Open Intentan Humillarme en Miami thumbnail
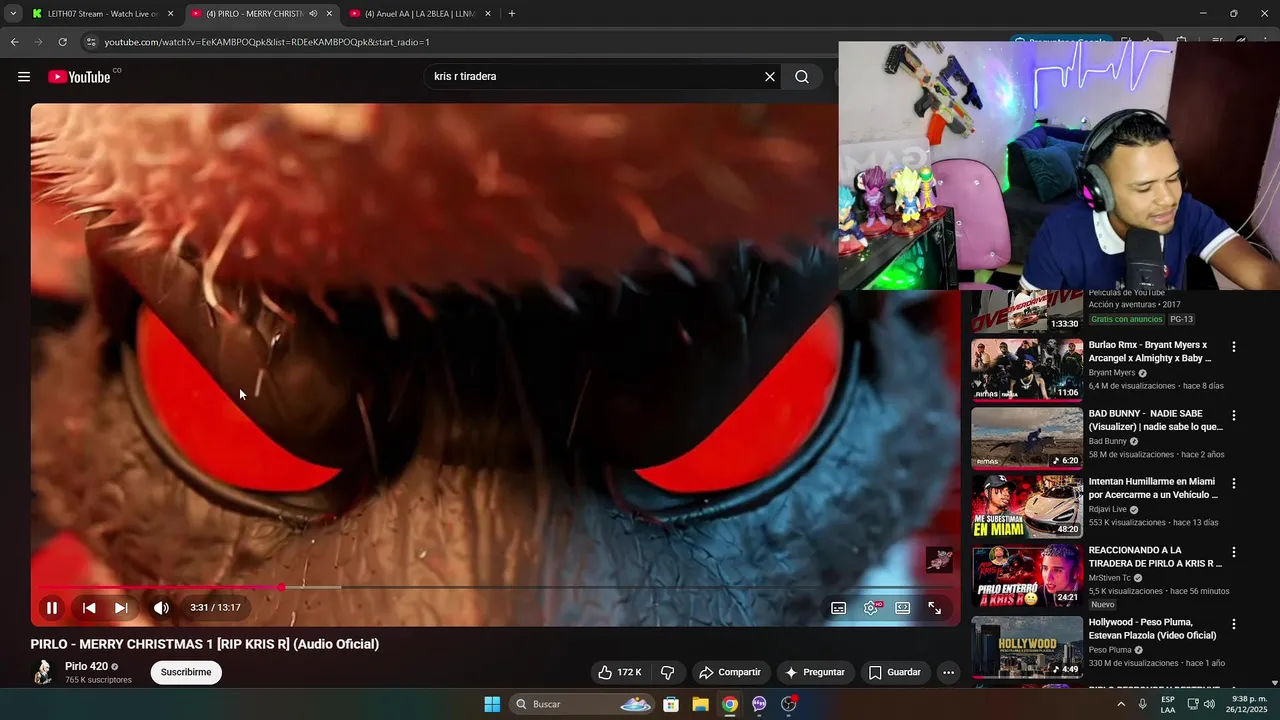1280x720 pixels. coord(1027,506)
